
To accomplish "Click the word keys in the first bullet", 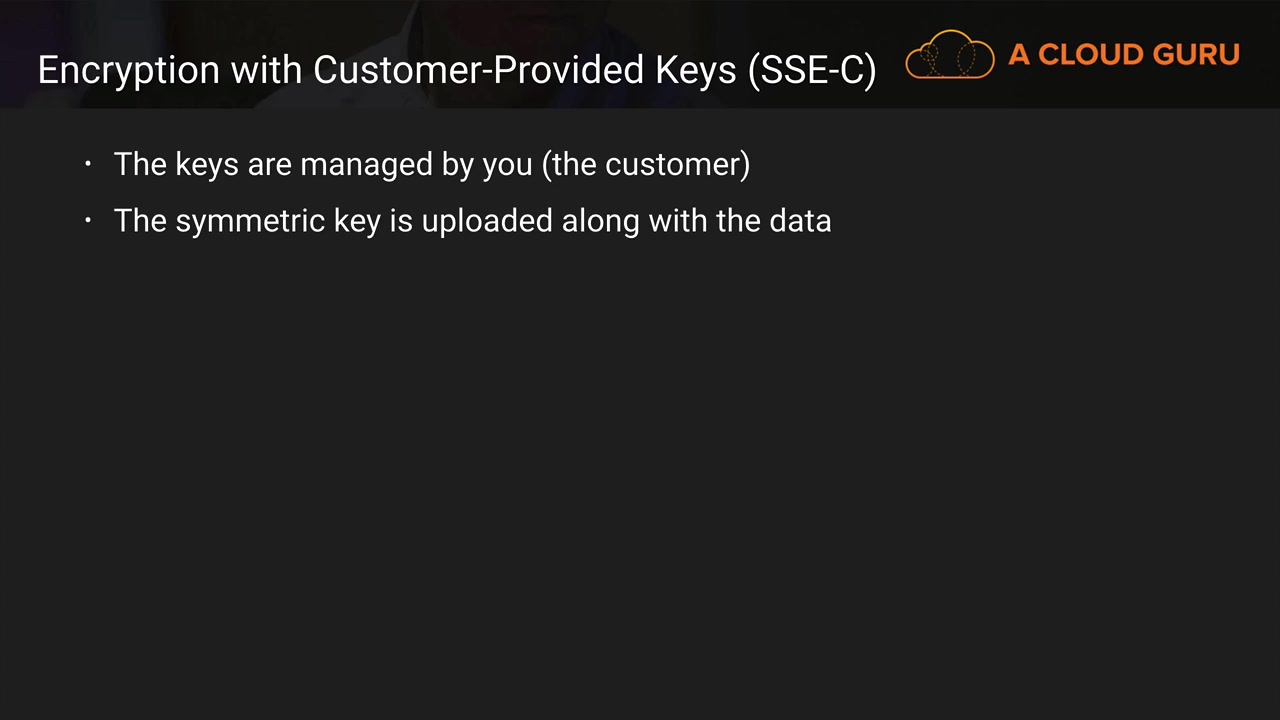I will tap(207, 164).
